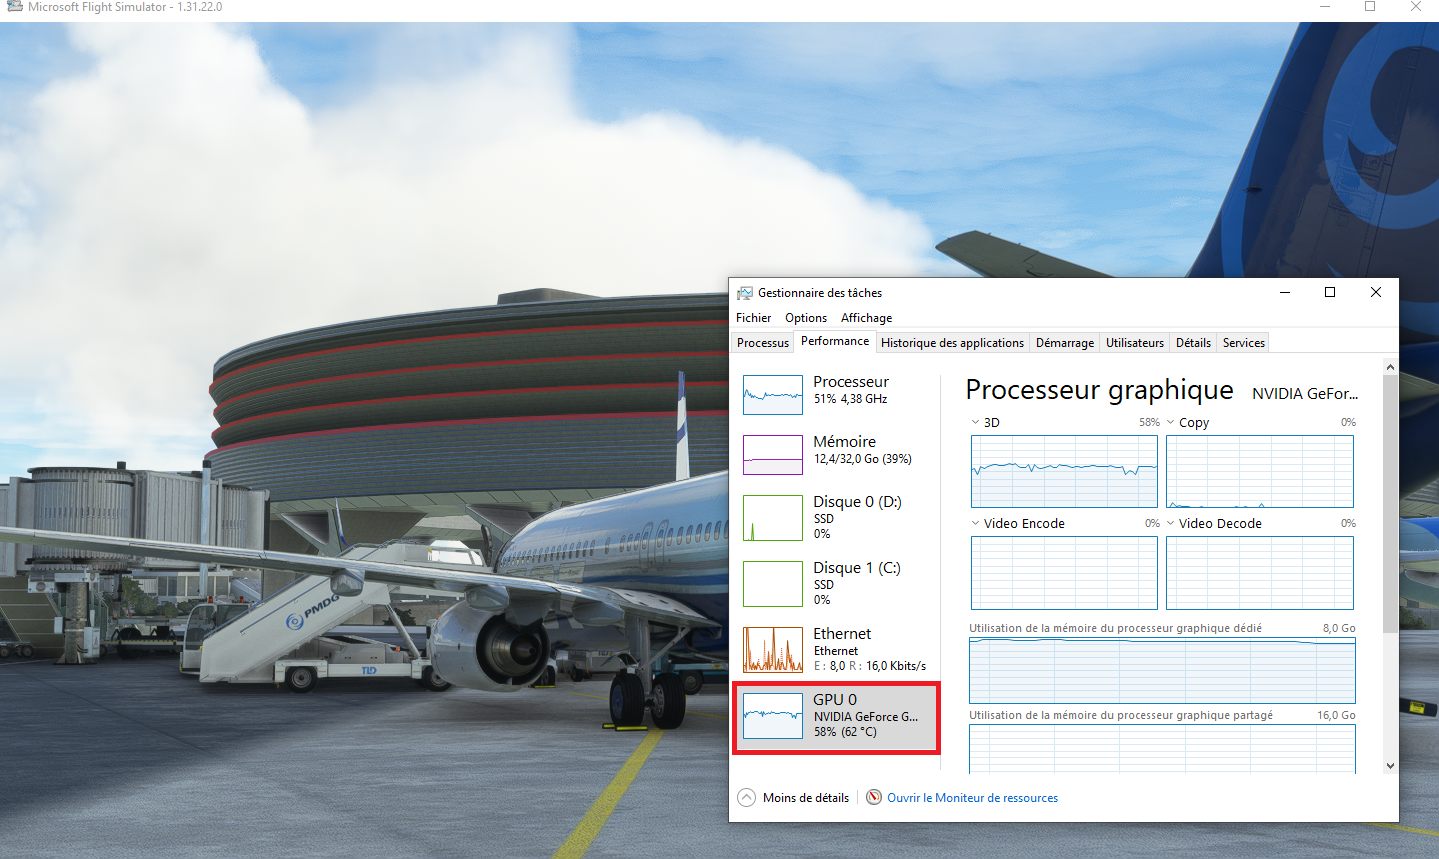This screenshot has height=859, width=1439.
Task: Click the Video Encode usage graph
Action: [x=1064, y=573]
